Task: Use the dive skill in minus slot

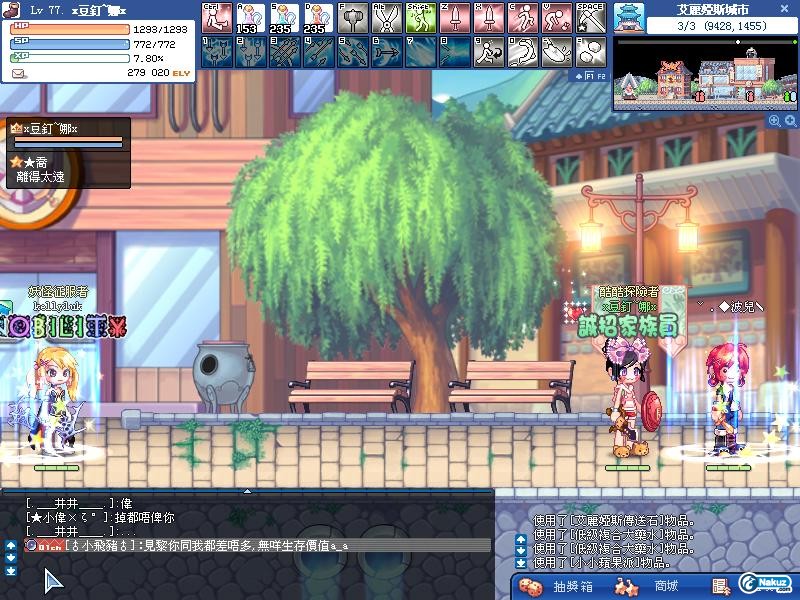Action: point(557,52)
